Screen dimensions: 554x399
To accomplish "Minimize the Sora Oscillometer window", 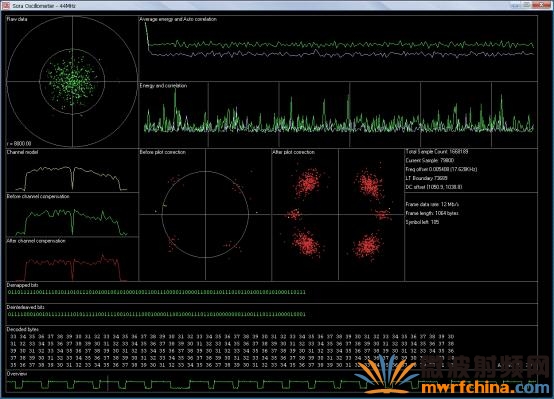I will pos(515,5).
